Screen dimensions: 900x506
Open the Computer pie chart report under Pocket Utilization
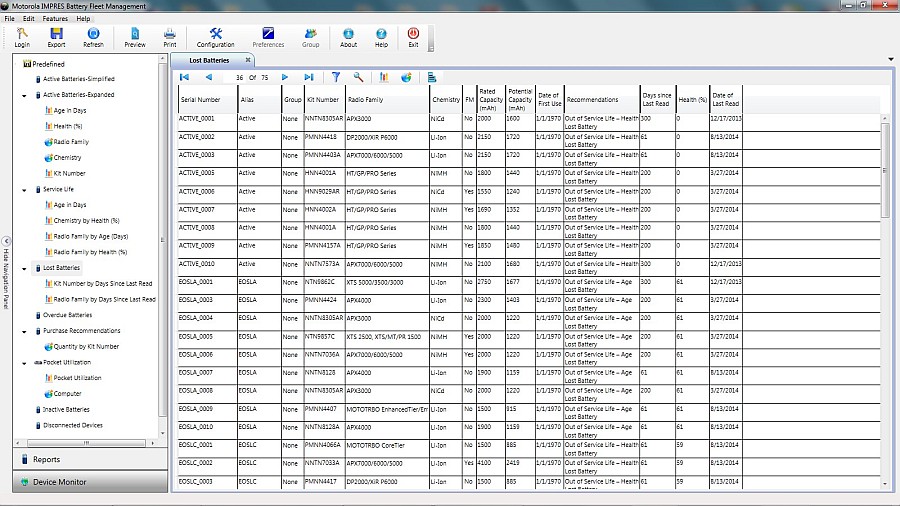point(63,394)
